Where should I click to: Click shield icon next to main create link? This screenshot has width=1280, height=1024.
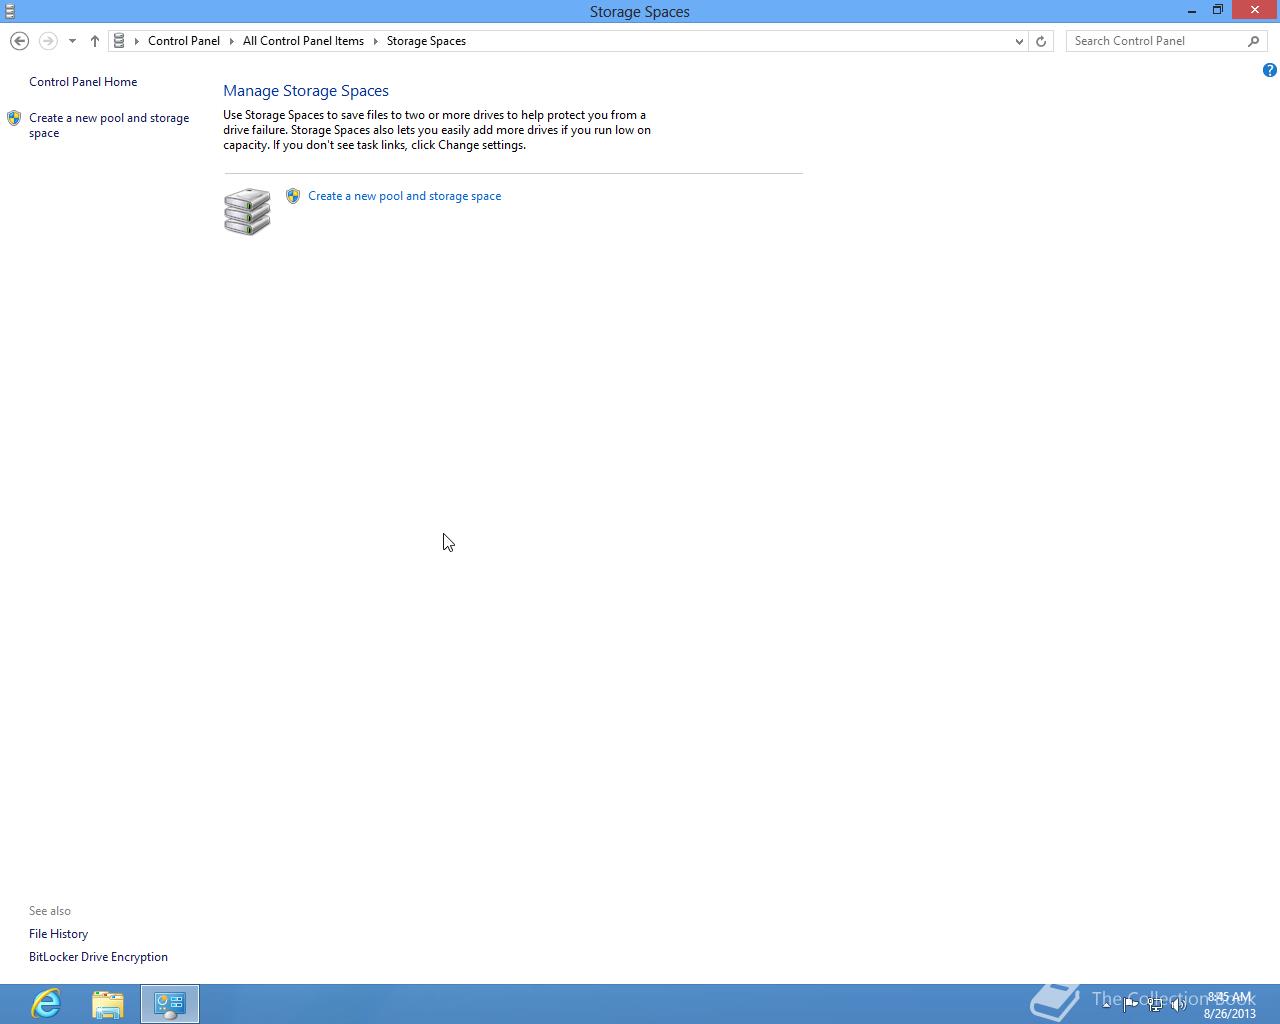293,196
